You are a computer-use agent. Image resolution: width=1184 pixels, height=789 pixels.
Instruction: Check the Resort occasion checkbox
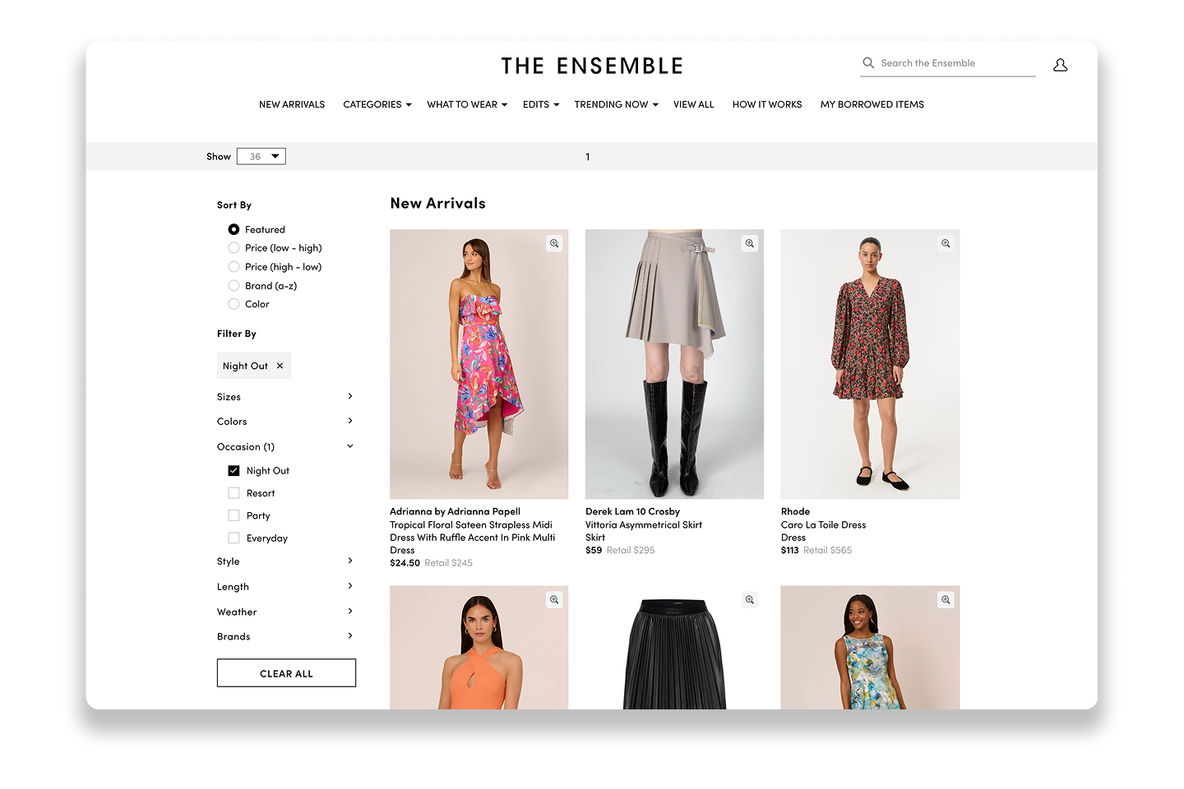pyautogui.click(x=234, y=493)
